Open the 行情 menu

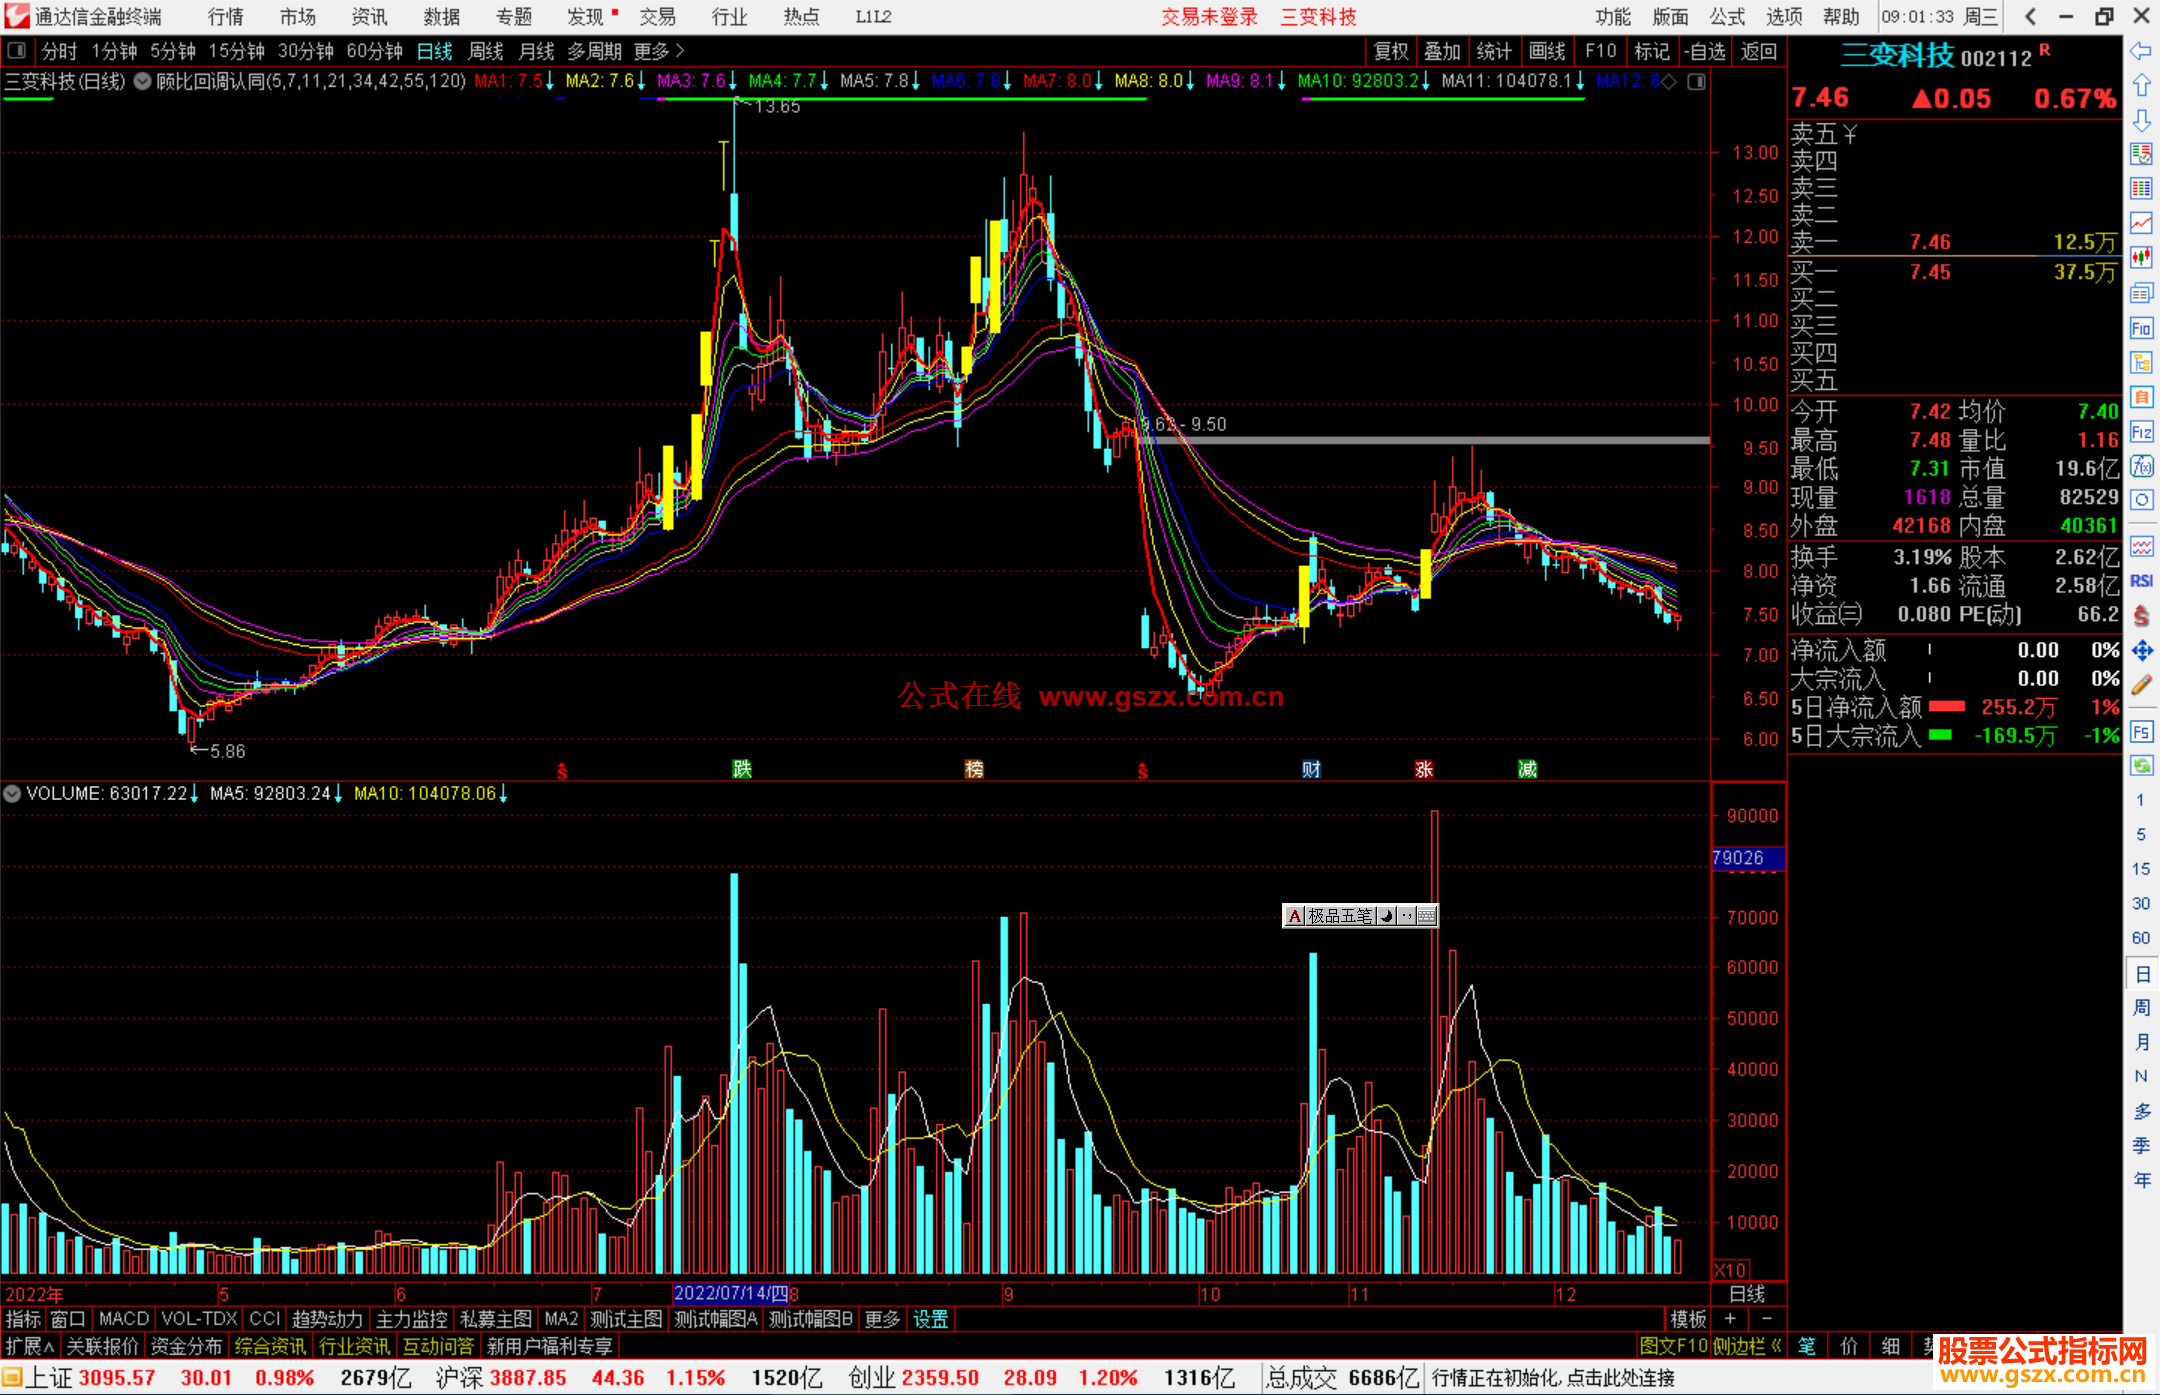point(226,17)
